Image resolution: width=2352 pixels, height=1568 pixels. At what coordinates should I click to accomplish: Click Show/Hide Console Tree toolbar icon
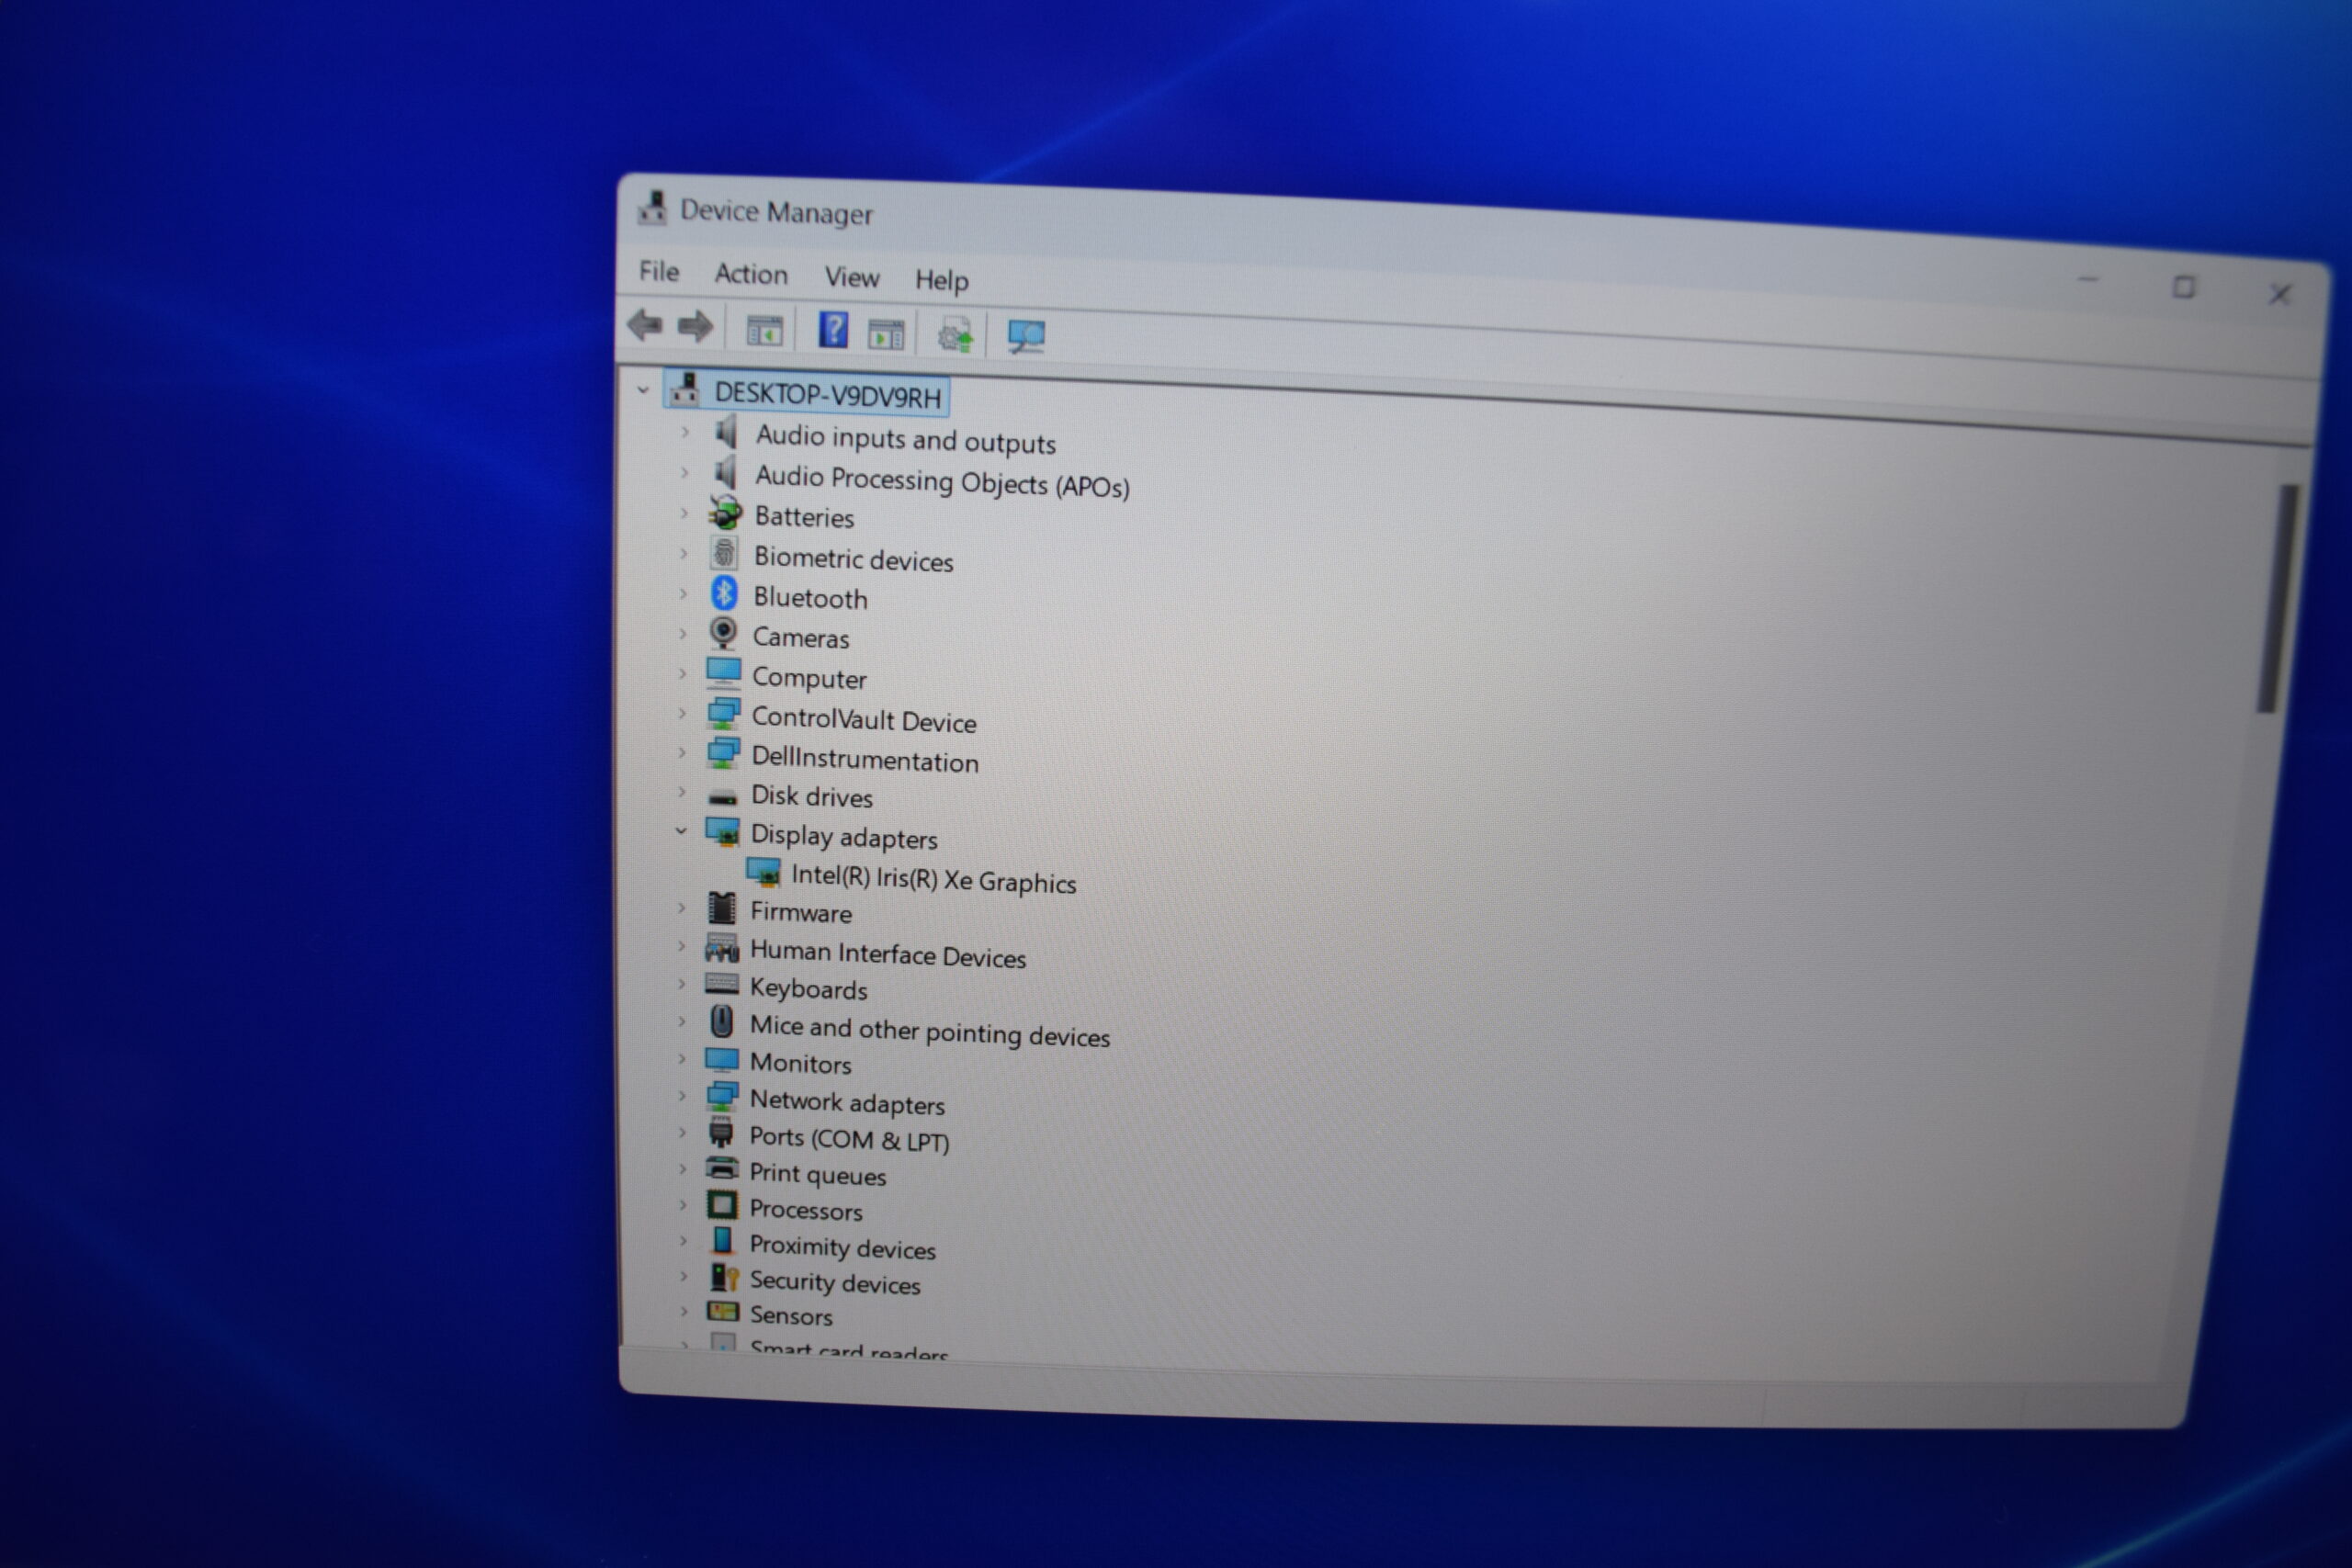pos(765,330)
